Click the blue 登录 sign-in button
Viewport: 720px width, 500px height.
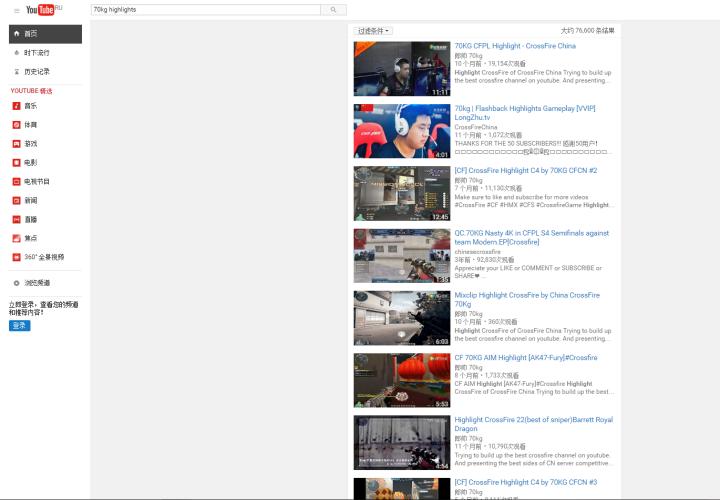(20, 325)
